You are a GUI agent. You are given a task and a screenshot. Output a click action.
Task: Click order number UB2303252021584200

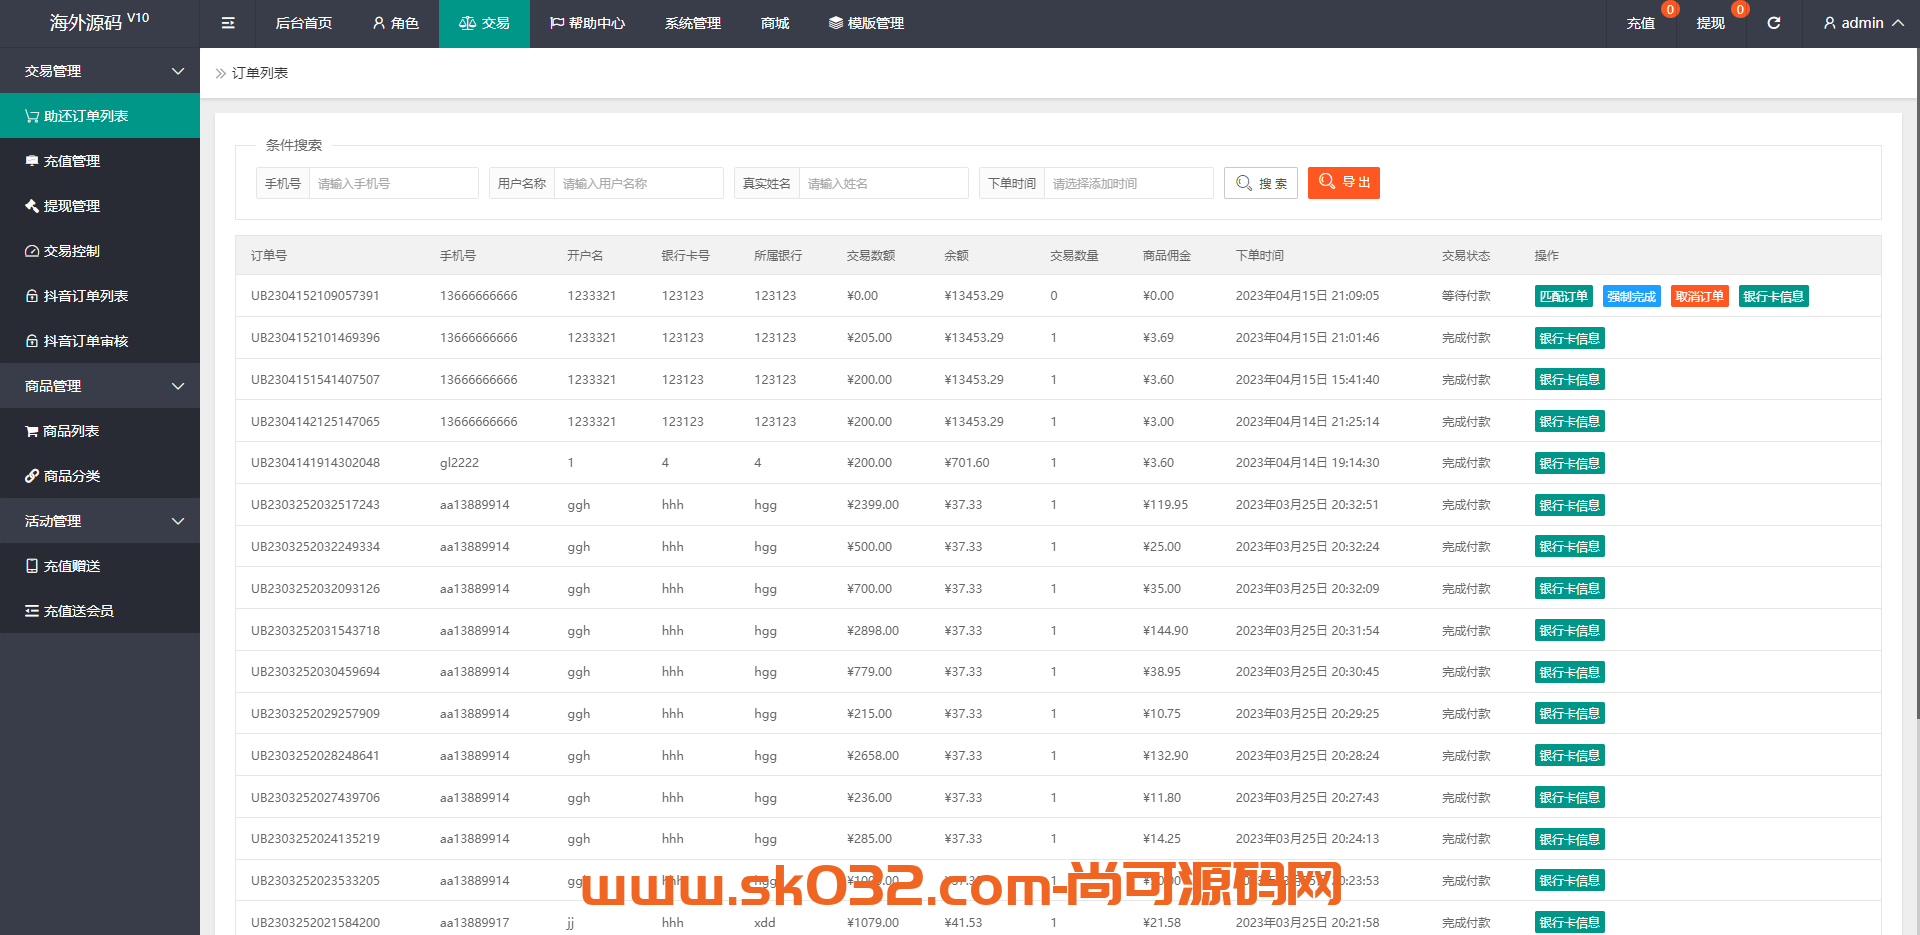click(x=315, y=923)
